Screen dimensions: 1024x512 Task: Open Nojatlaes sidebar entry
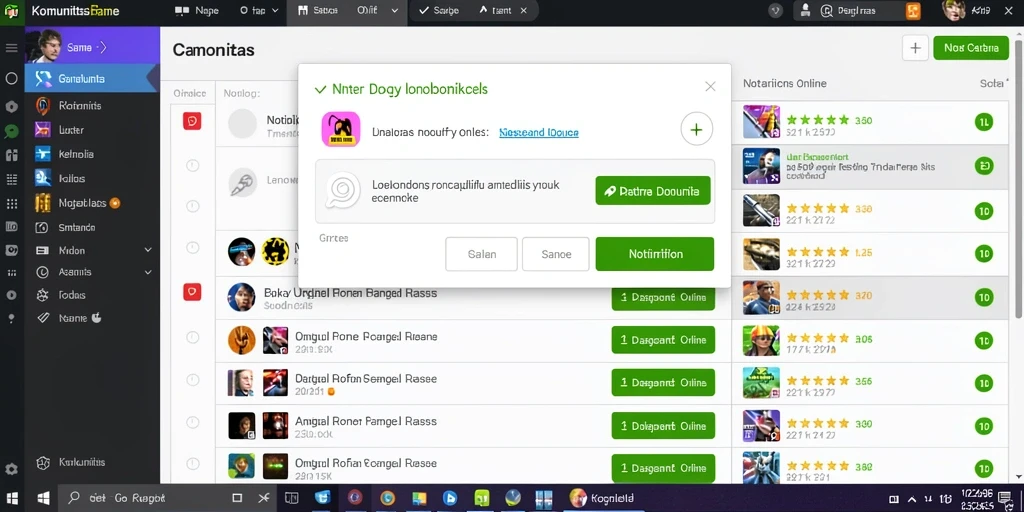point(92,203)
